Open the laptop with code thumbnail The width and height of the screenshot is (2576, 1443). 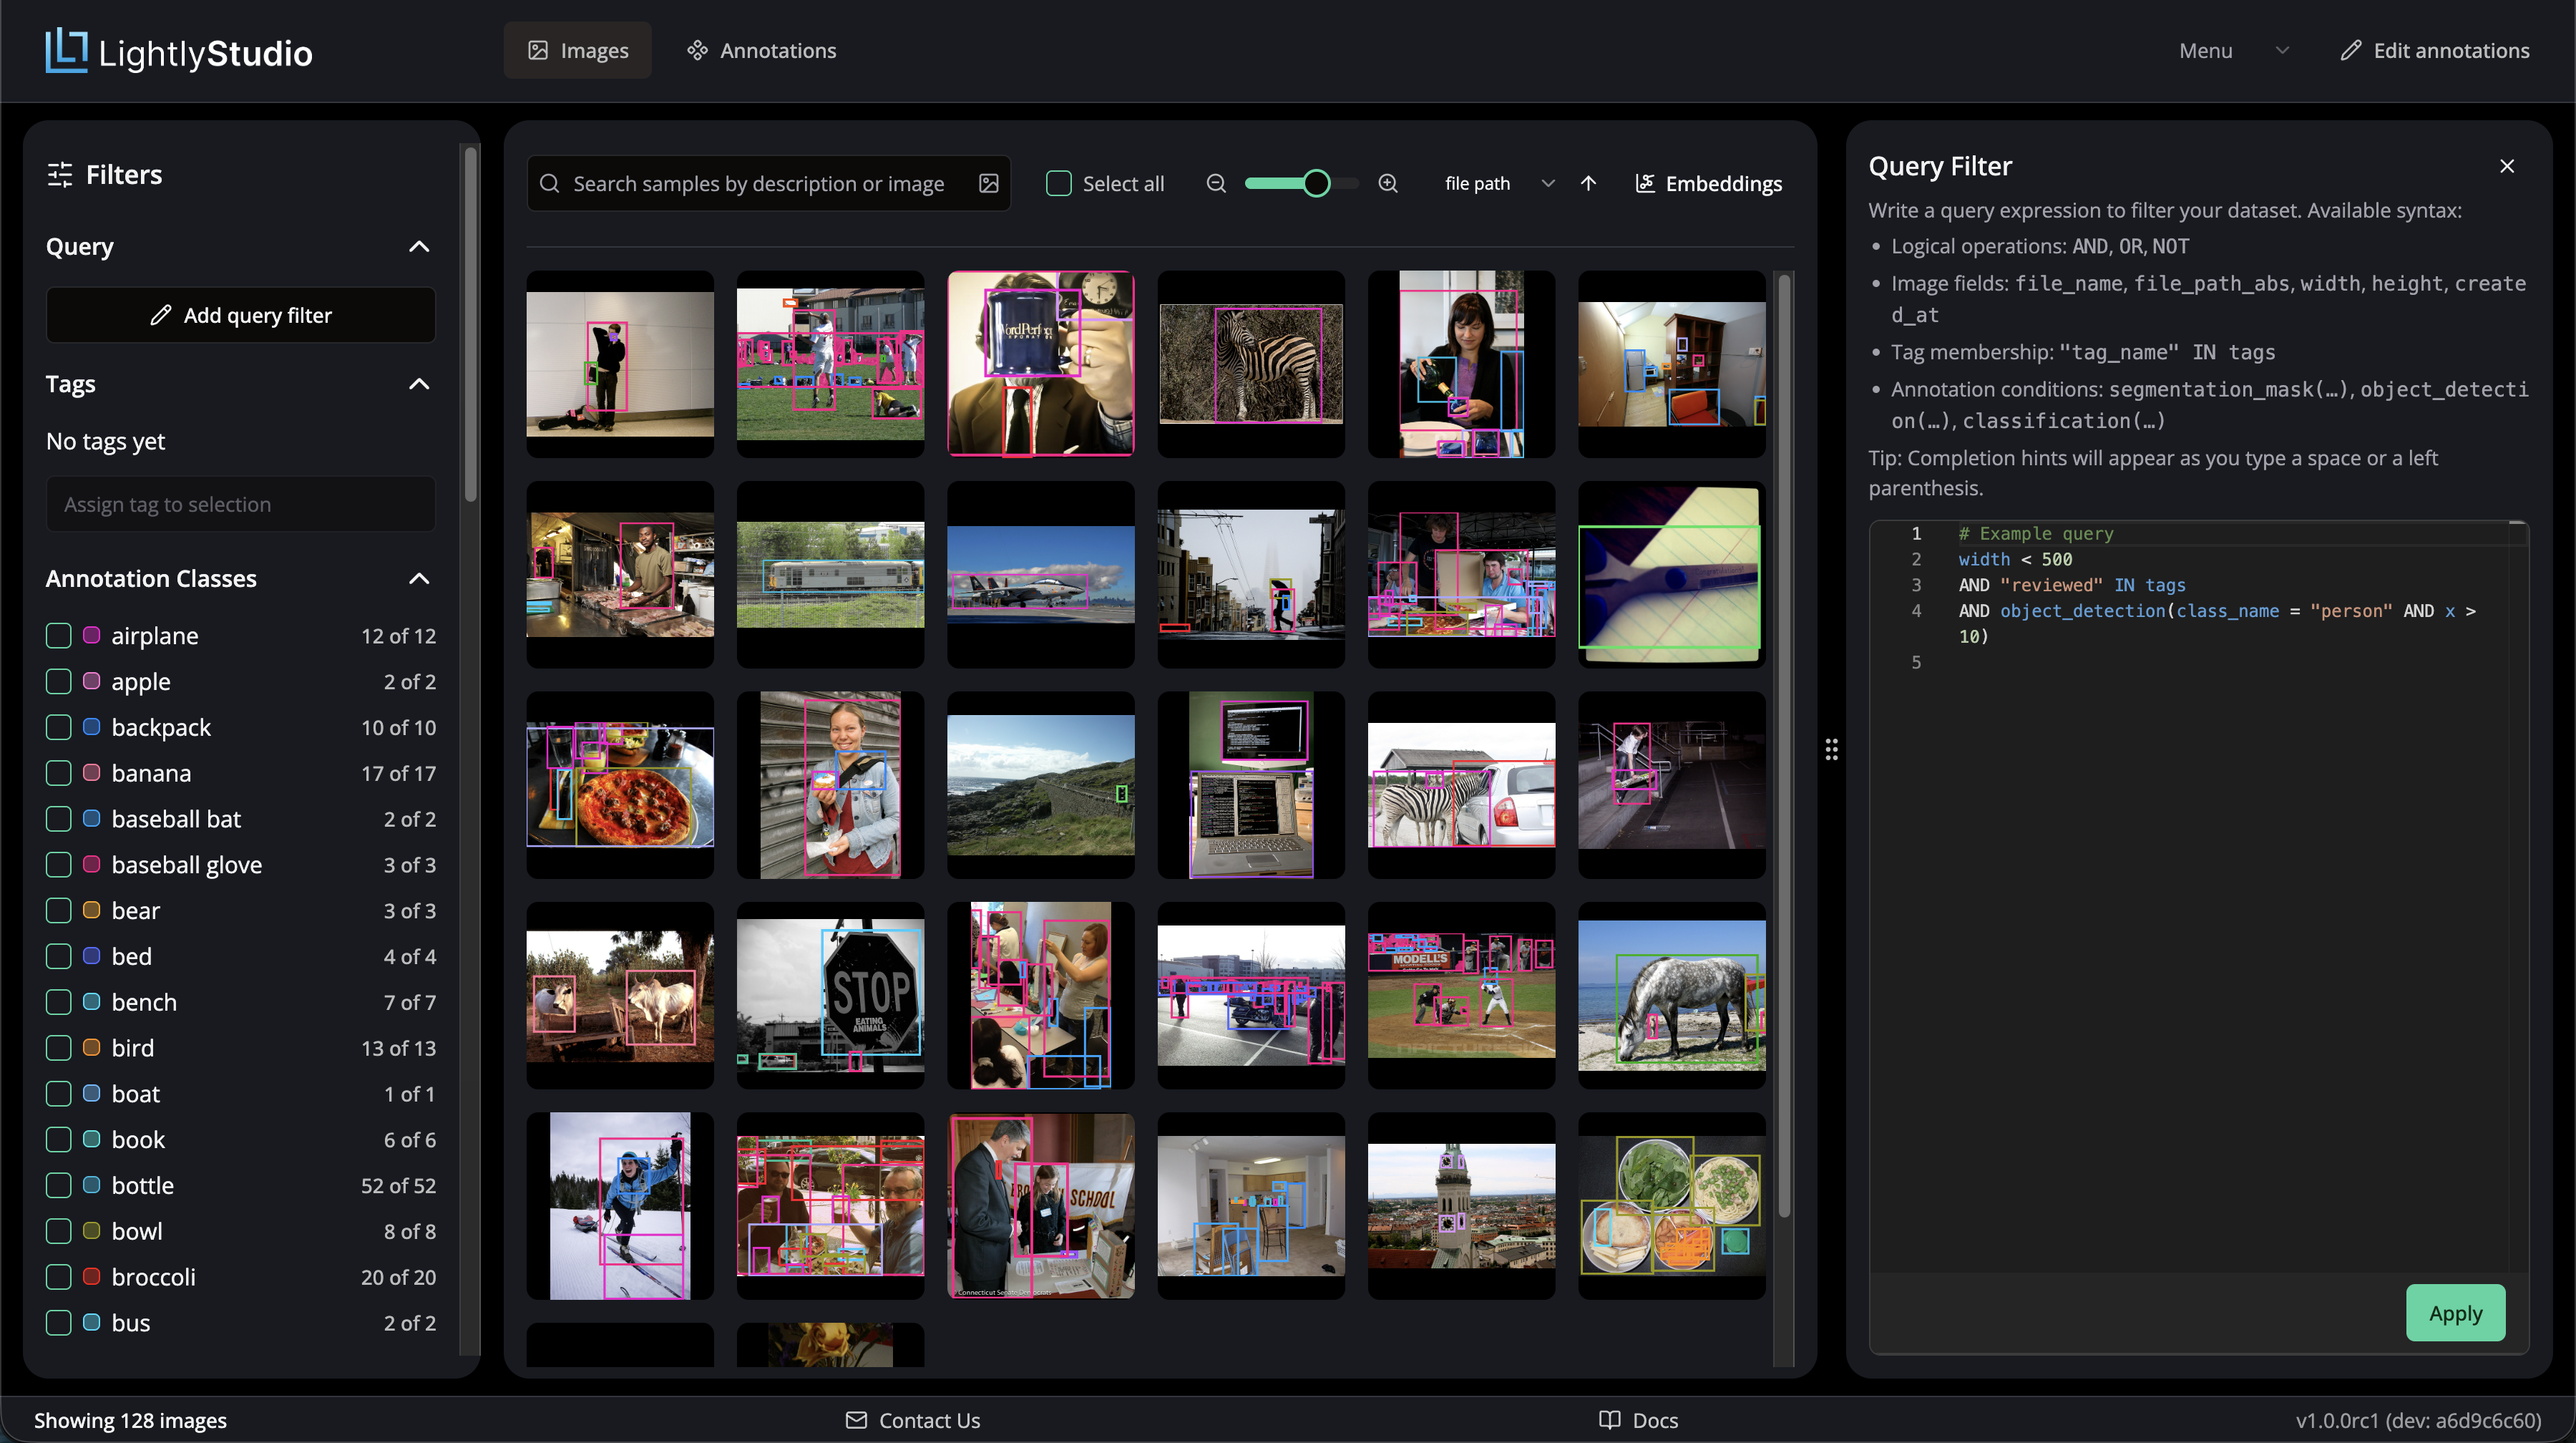click(x=1251, y=785)
